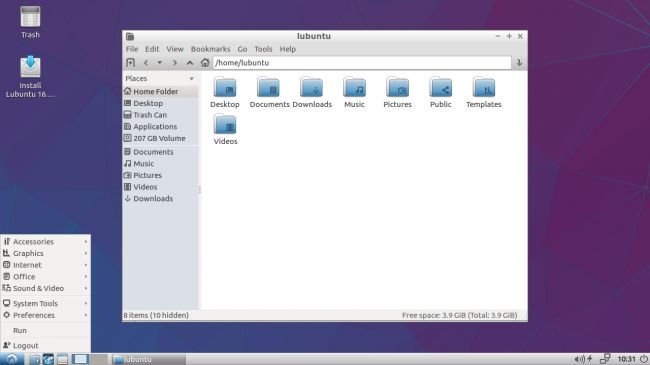Expand the Graphics submenu
This screenshot has height=365, width=650.
[46, 253]
